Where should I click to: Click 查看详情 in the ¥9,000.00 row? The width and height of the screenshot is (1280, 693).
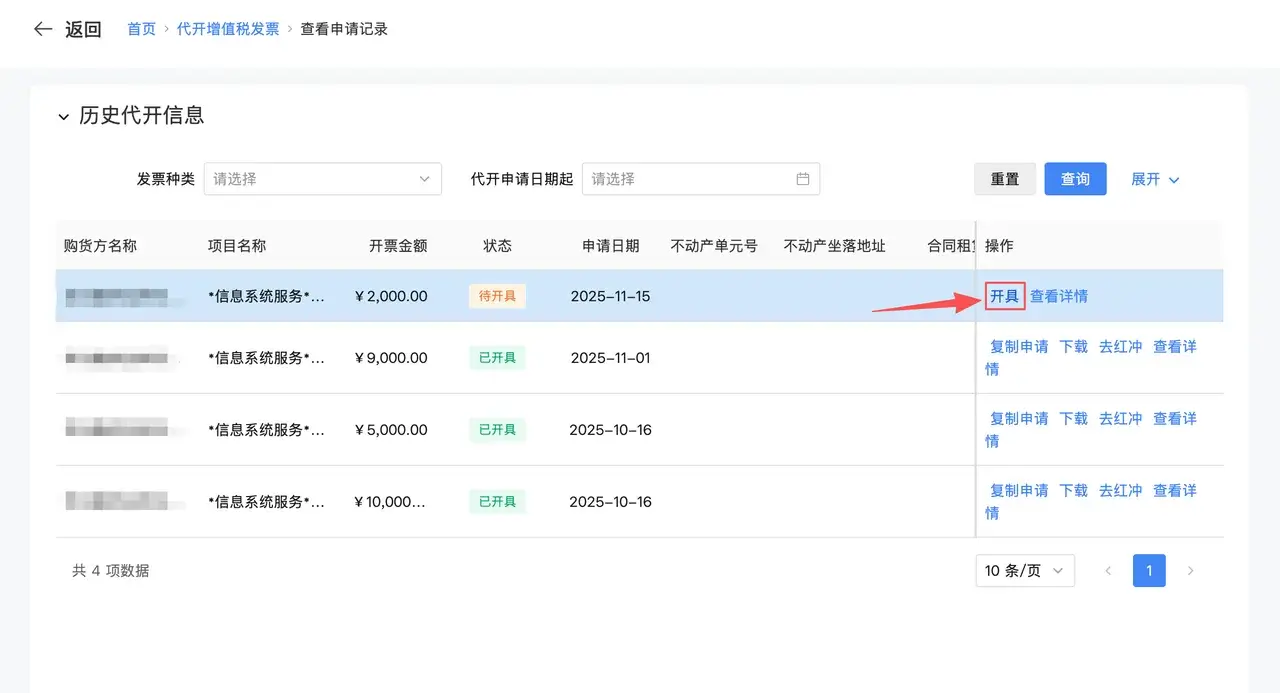[1175, 347]
